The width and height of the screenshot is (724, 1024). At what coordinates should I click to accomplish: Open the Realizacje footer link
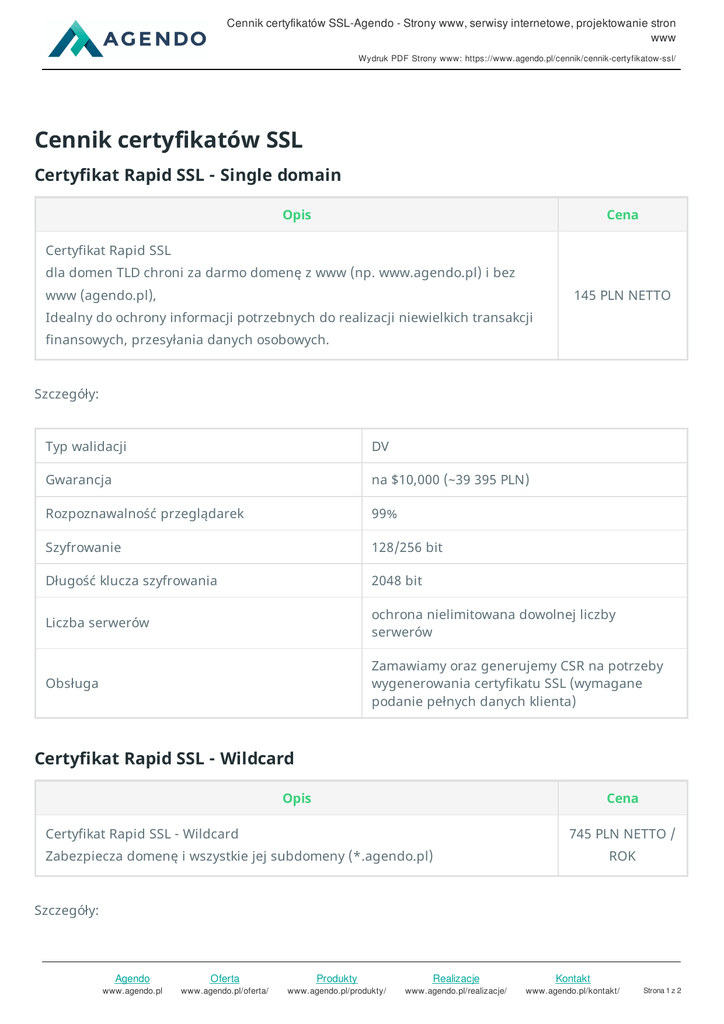455,978
